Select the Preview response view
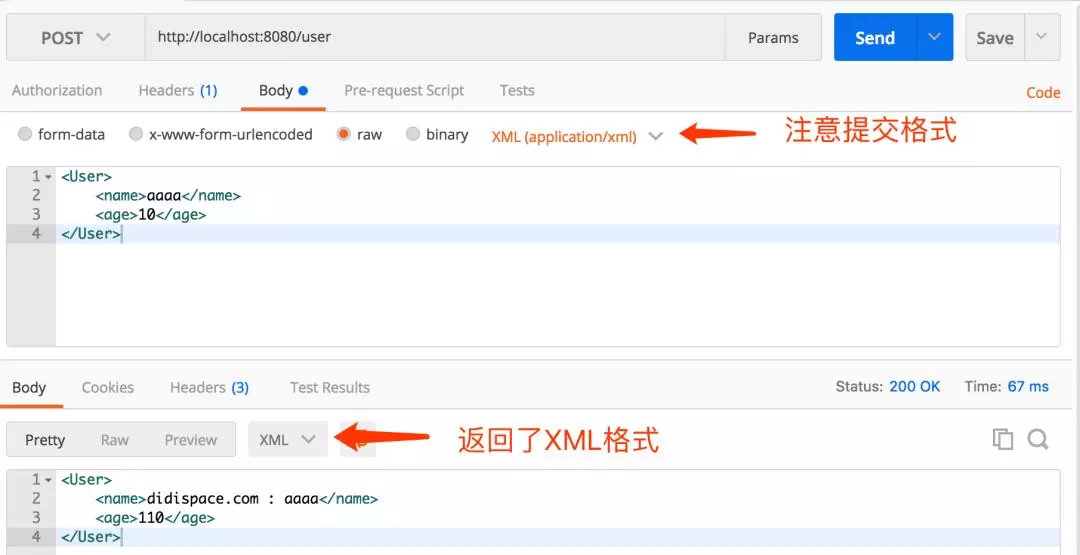This screenshot has height=555, width=1080. [191, 439]
